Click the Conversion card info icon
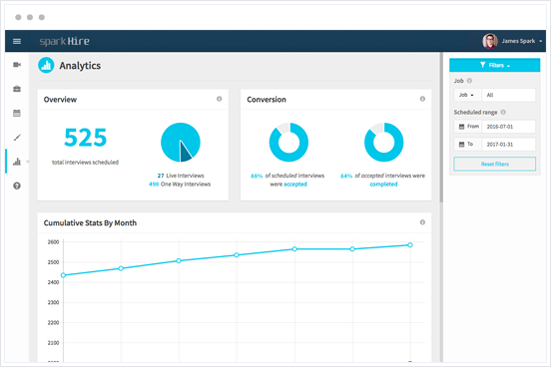Viewport: 551px width, 367px height. pyautogui.click(x=422, y=99)
